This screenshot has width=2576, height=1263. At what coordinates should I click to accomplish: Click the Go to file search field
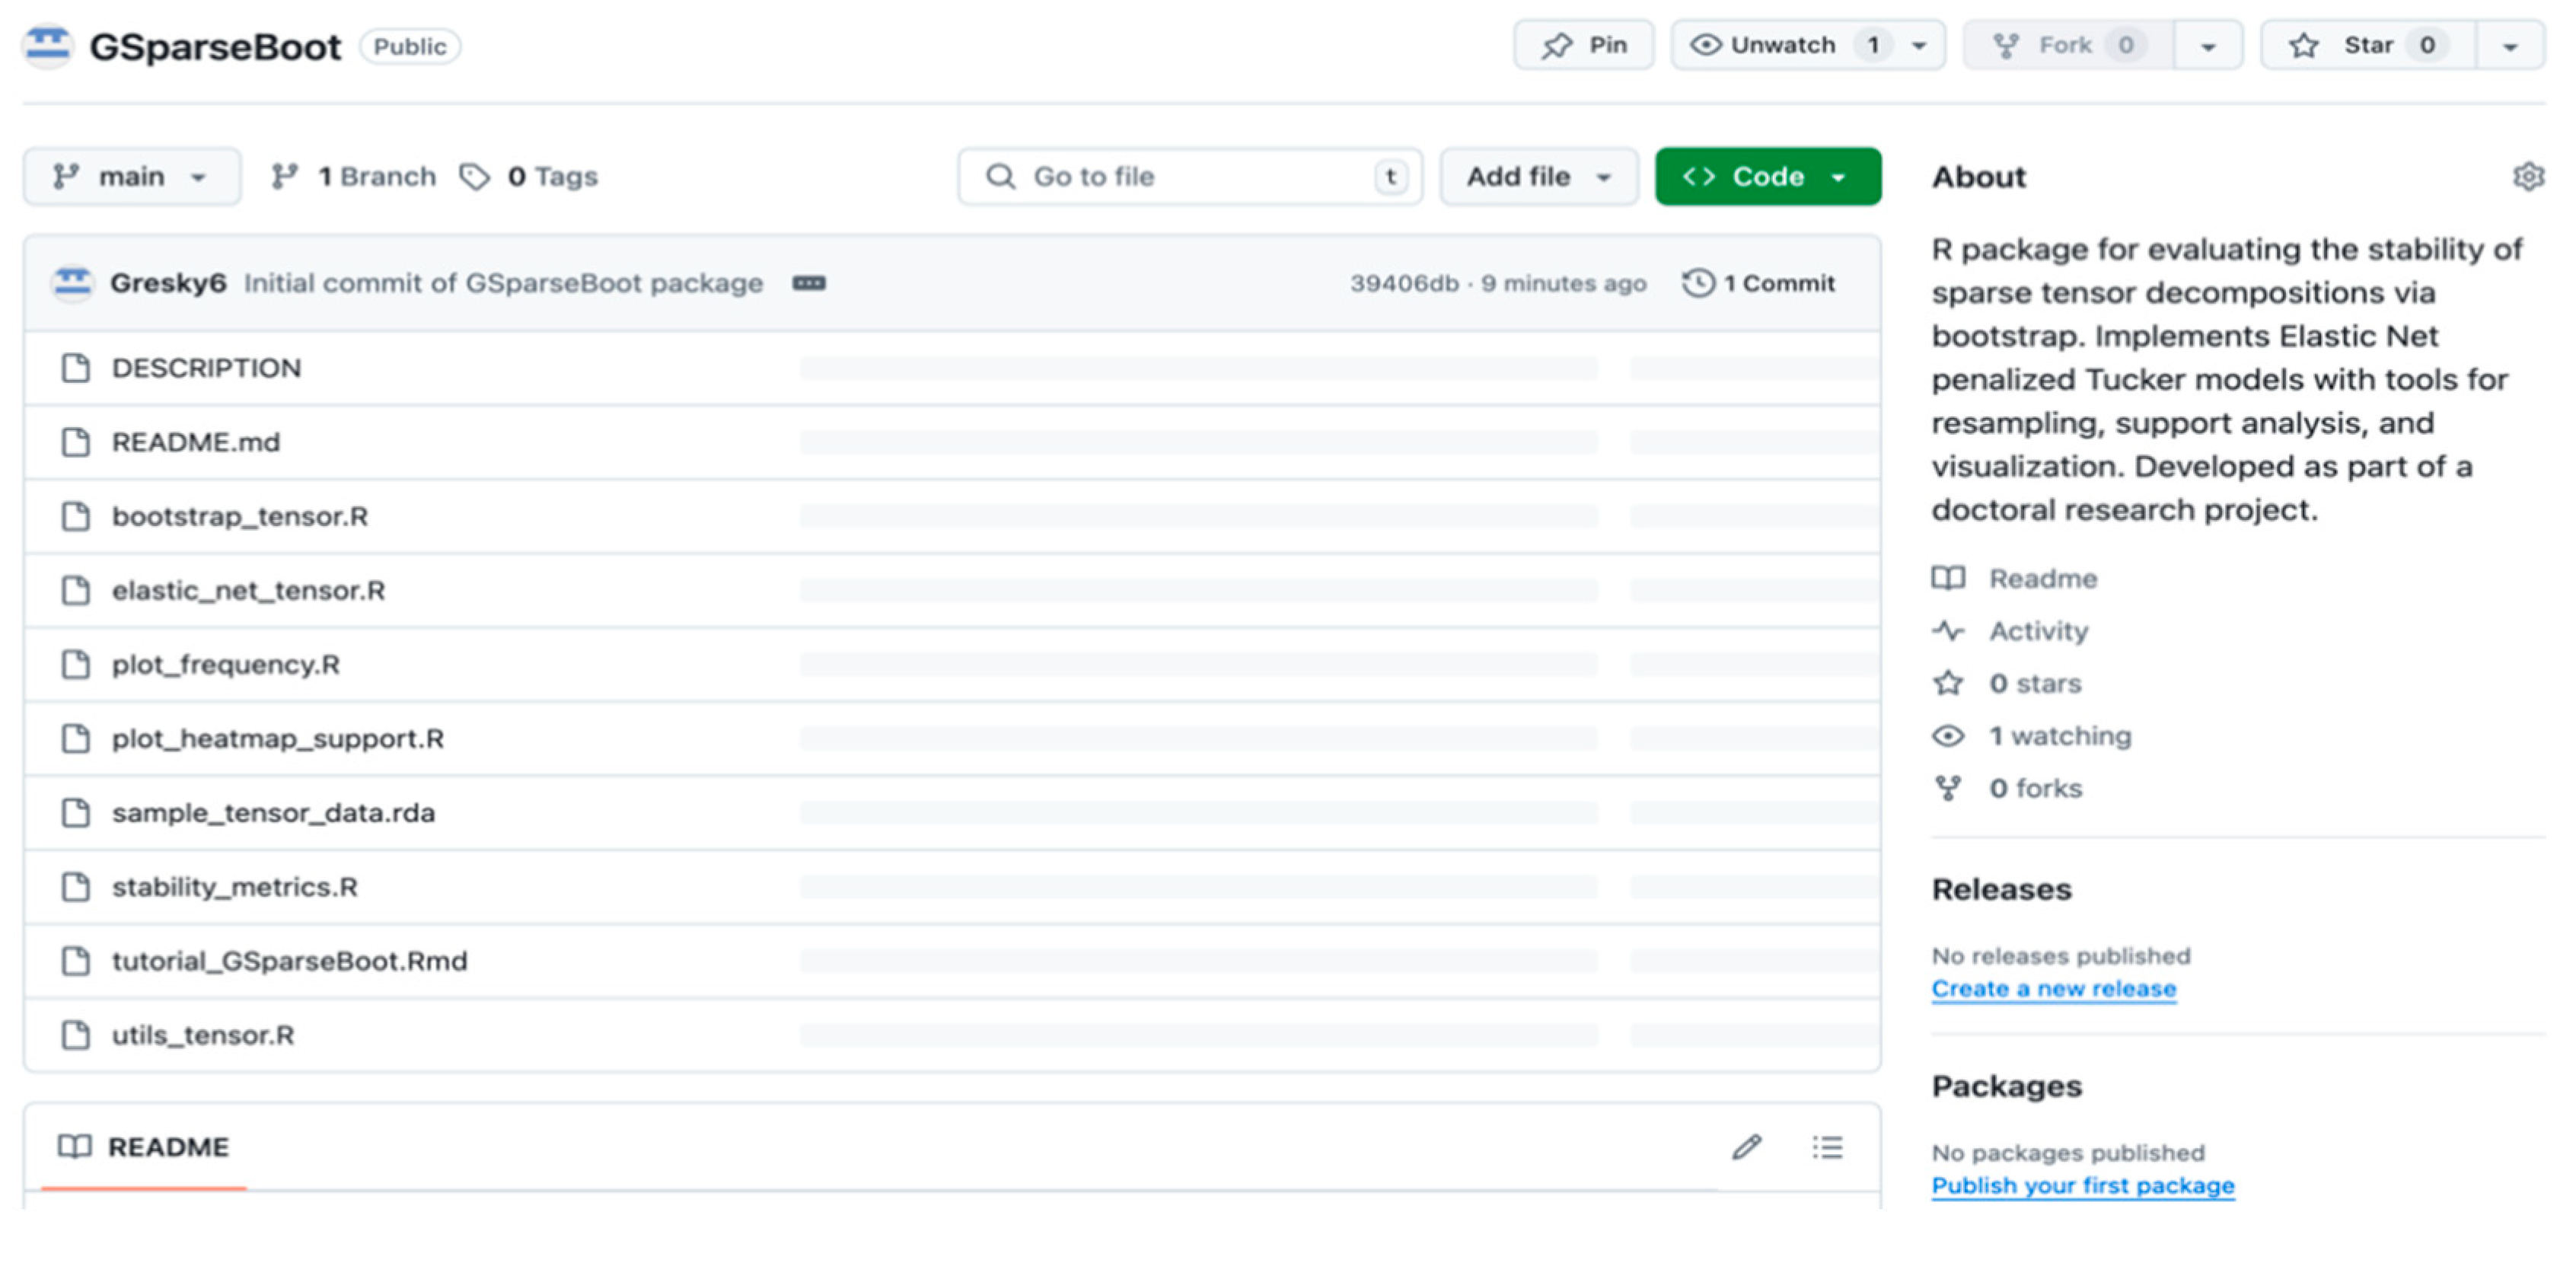click(x=1188, y=177)
